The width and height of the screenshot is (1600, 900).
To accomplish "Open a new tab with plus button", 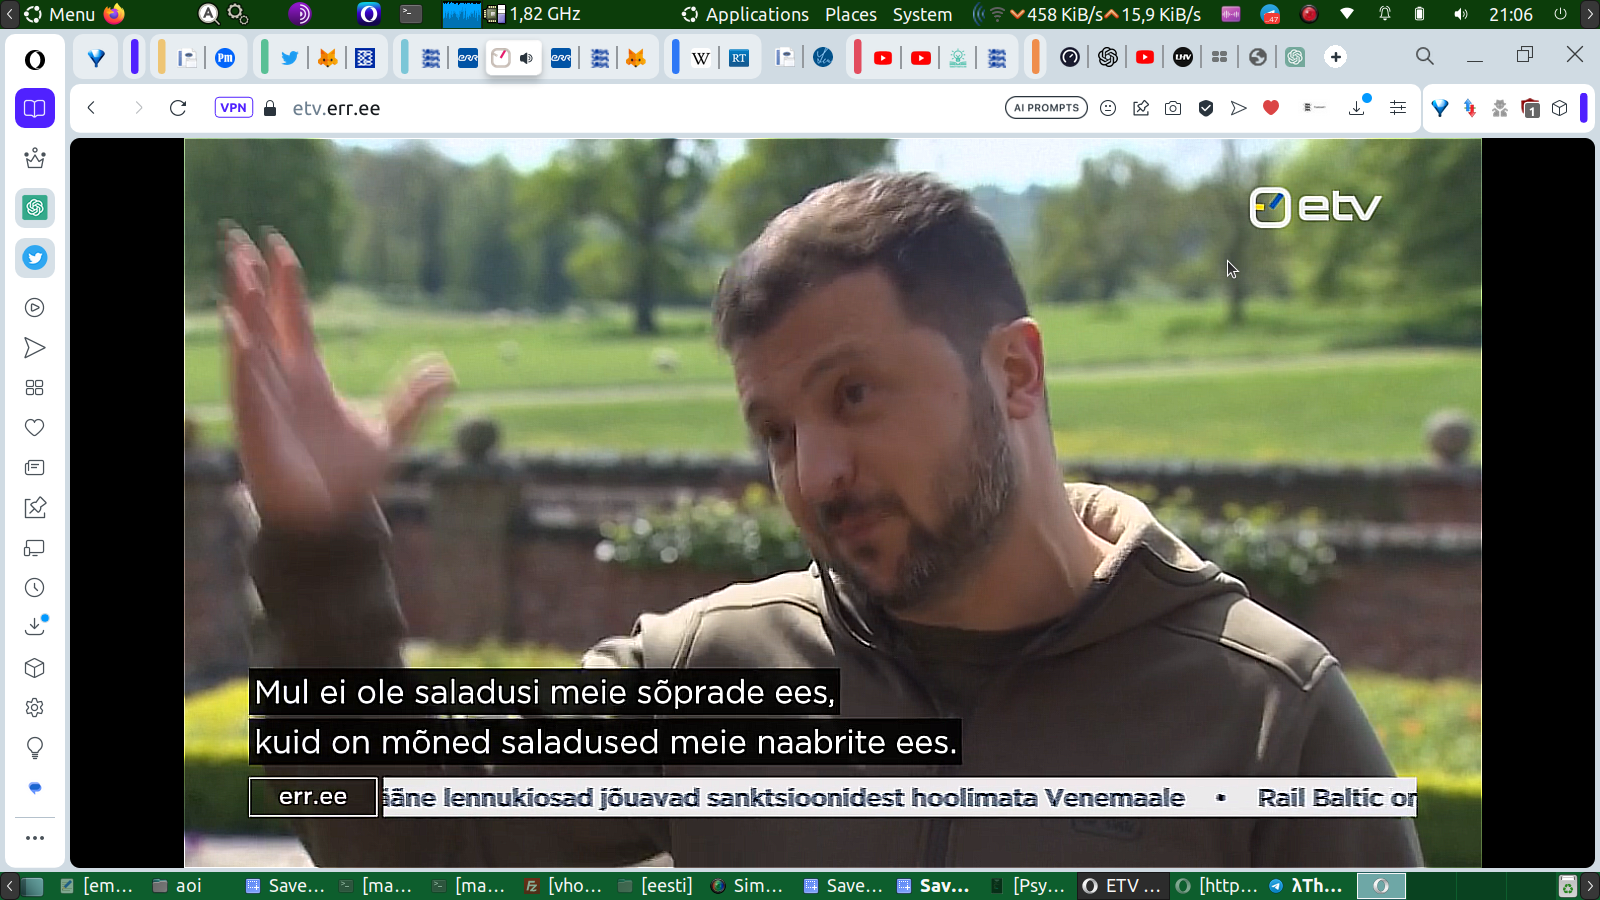I will 1336,57.
